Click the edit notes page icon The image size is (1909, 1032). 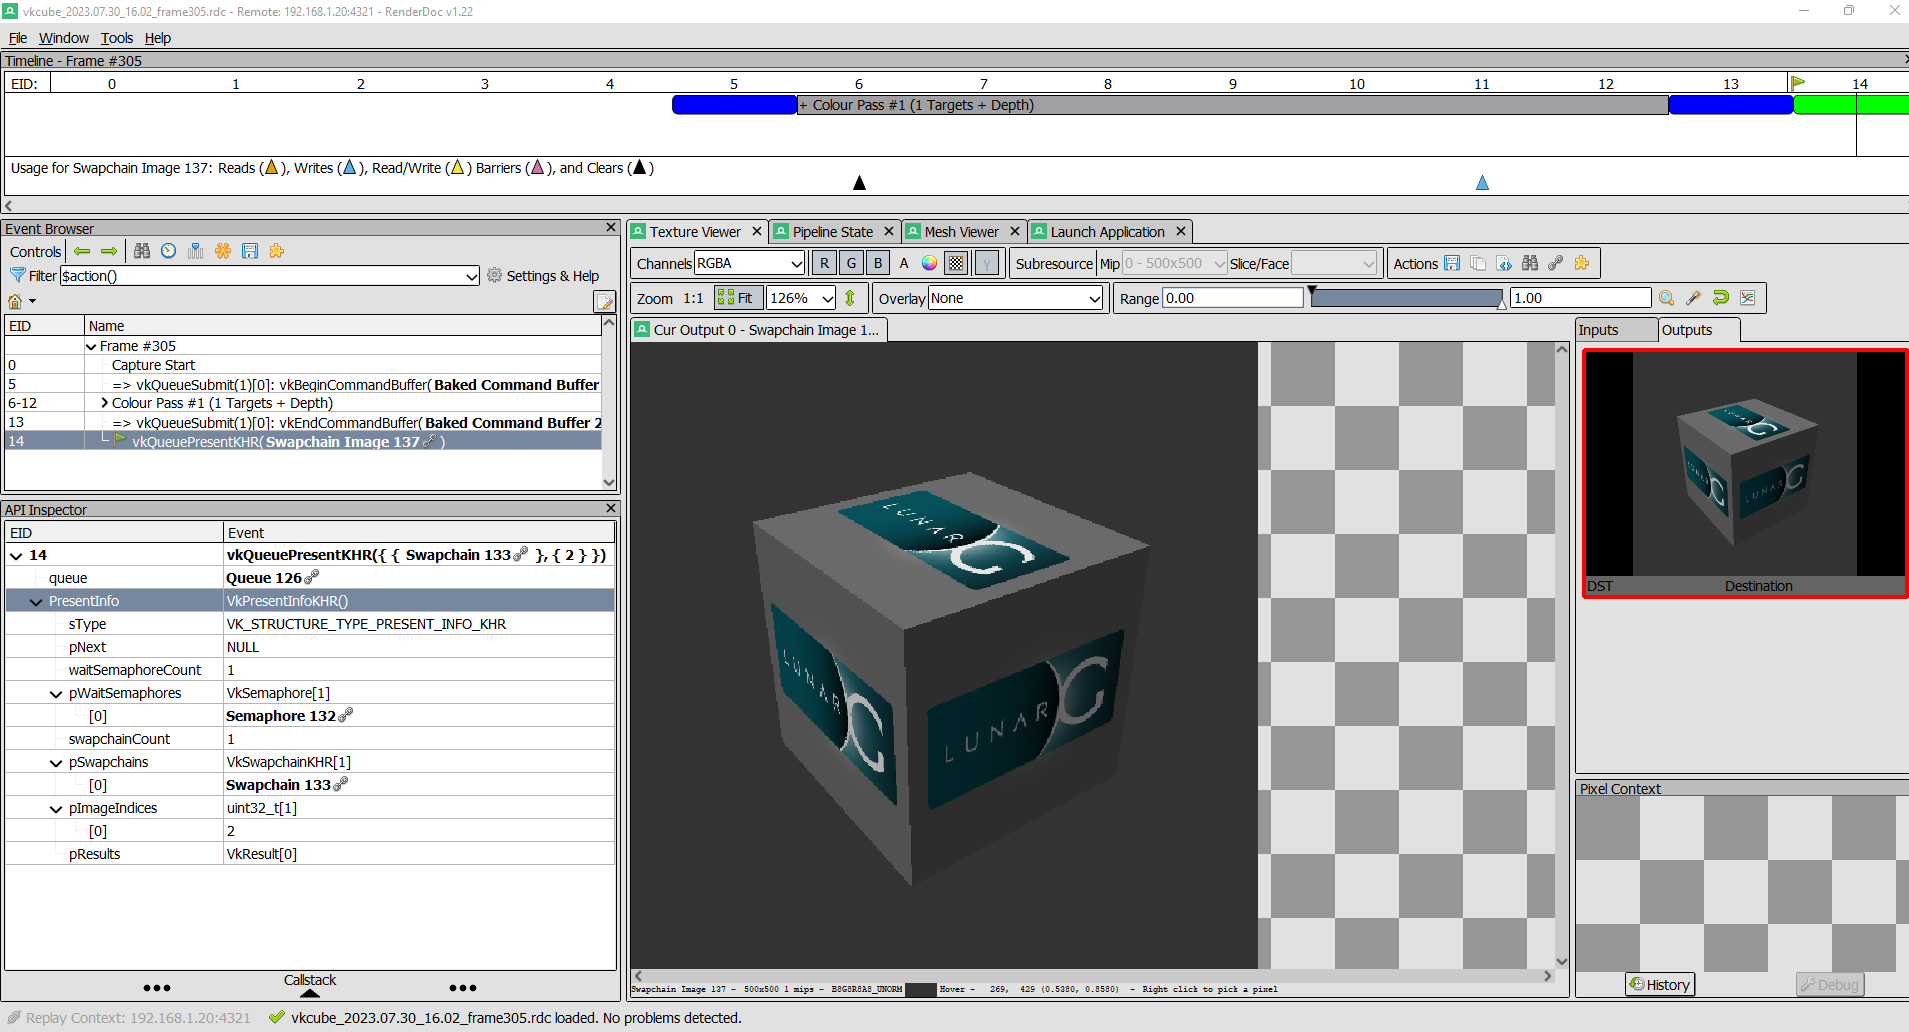tap(605, 301)
